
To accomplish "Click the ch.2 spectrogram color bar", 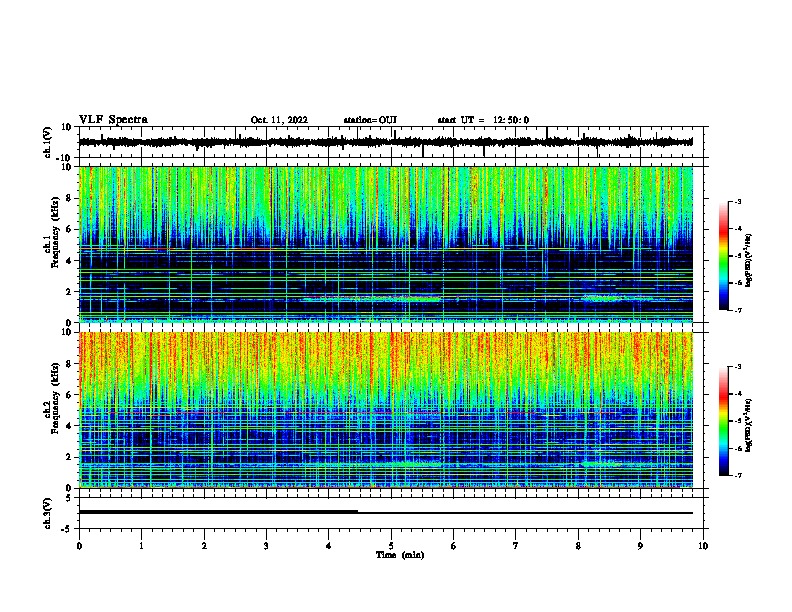I will [x=724, y=421].
